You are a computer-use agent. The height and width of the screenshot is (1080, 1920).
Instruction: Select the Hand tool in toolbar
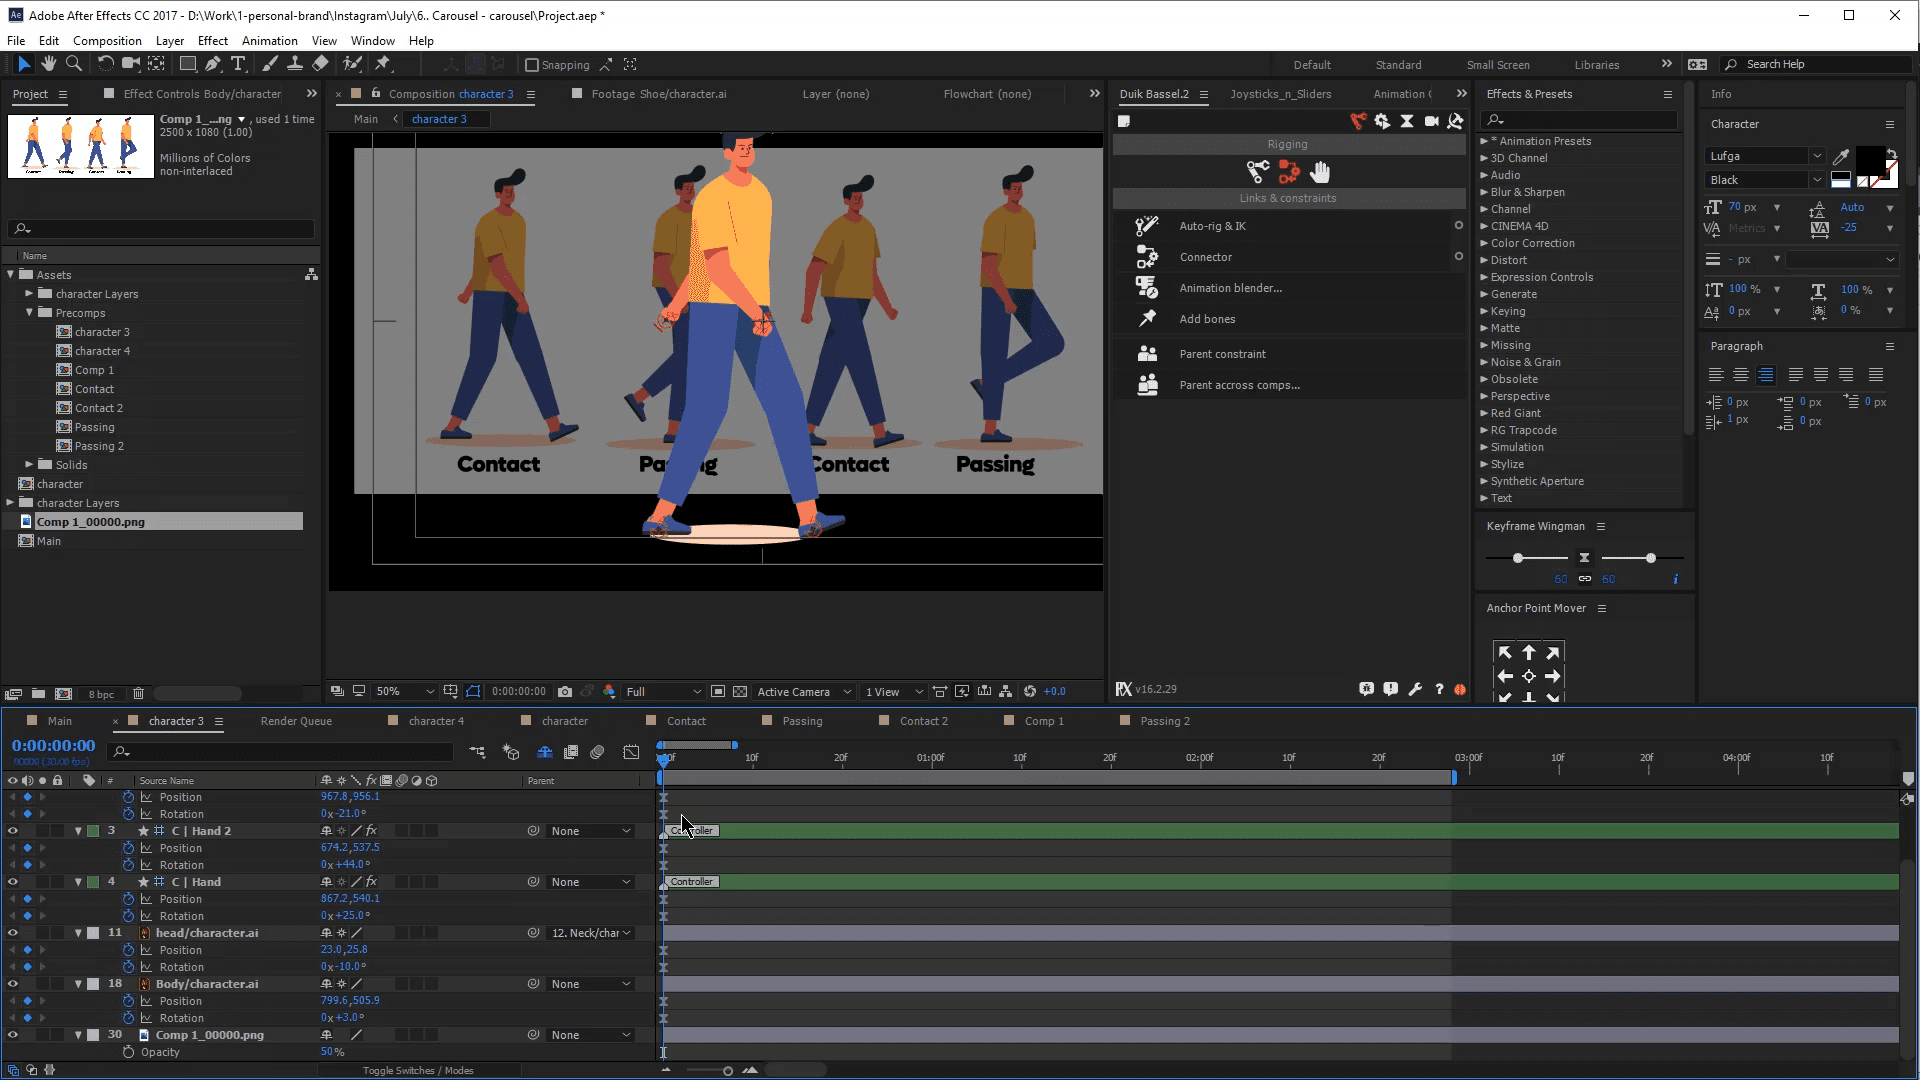click(x=48, y=64)
